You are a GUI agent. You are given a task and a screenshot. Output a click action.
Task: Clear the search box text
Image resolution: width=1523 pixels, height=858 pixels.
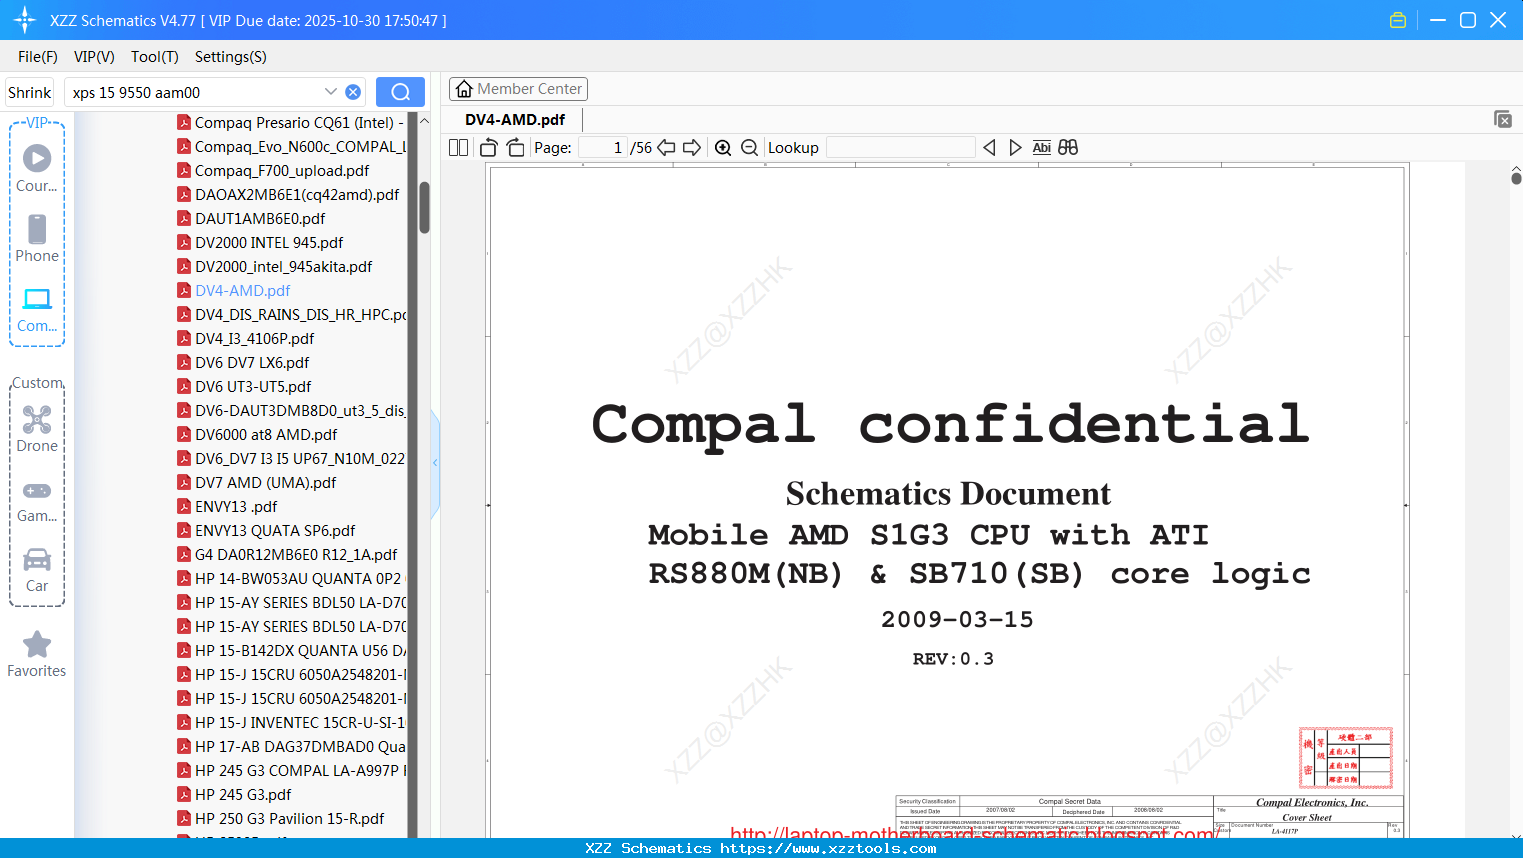[x=353, y=92]
